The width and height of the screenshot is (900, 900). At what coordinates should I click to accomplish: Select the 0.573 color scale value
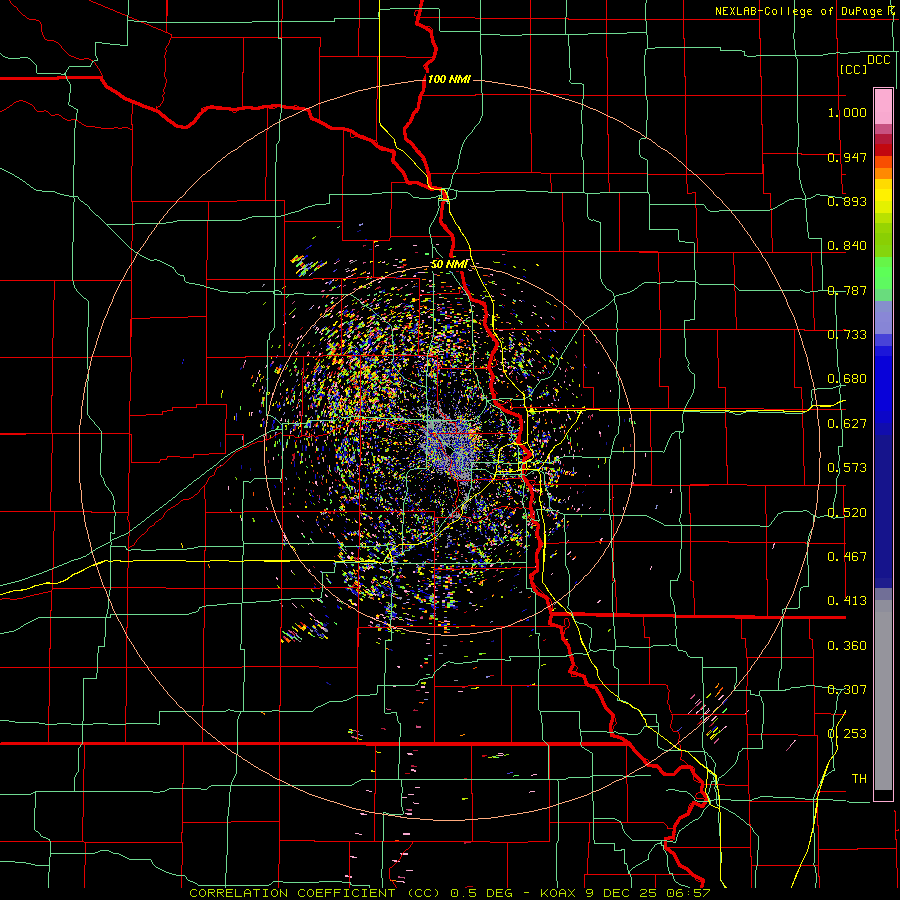coord(847,468)
